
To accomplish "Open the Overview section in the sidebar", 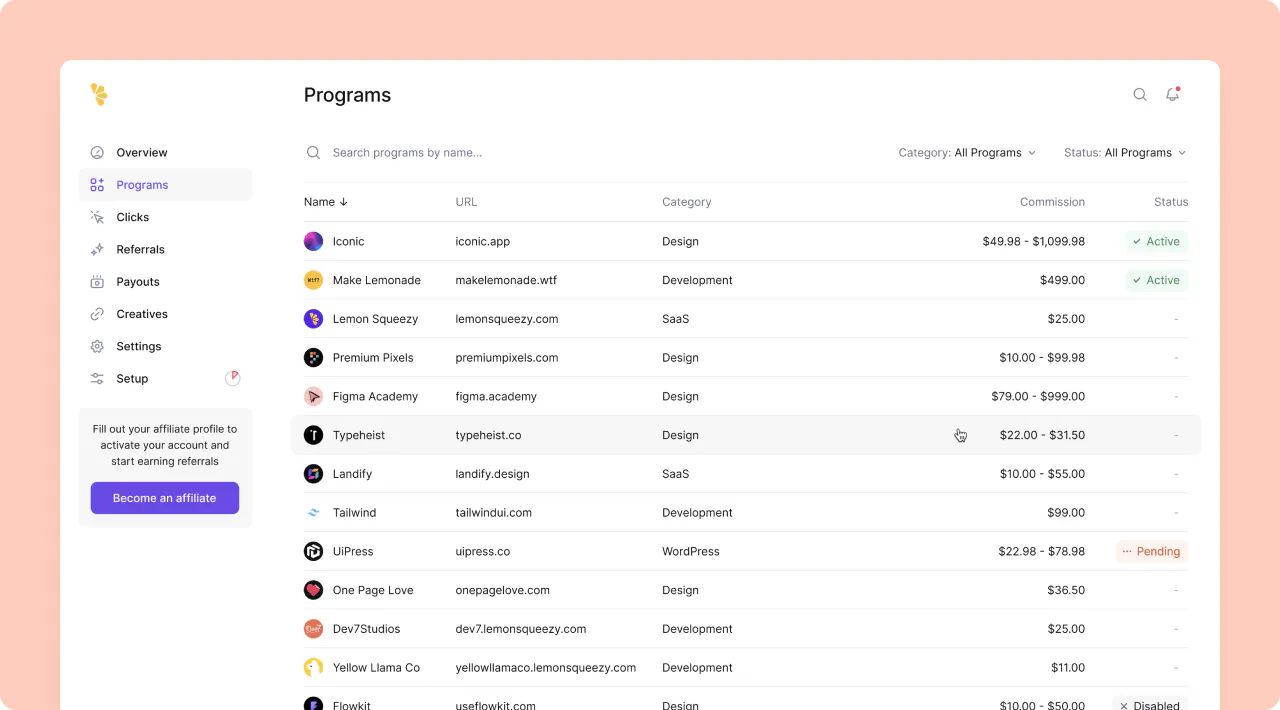I will coord(140,152).
